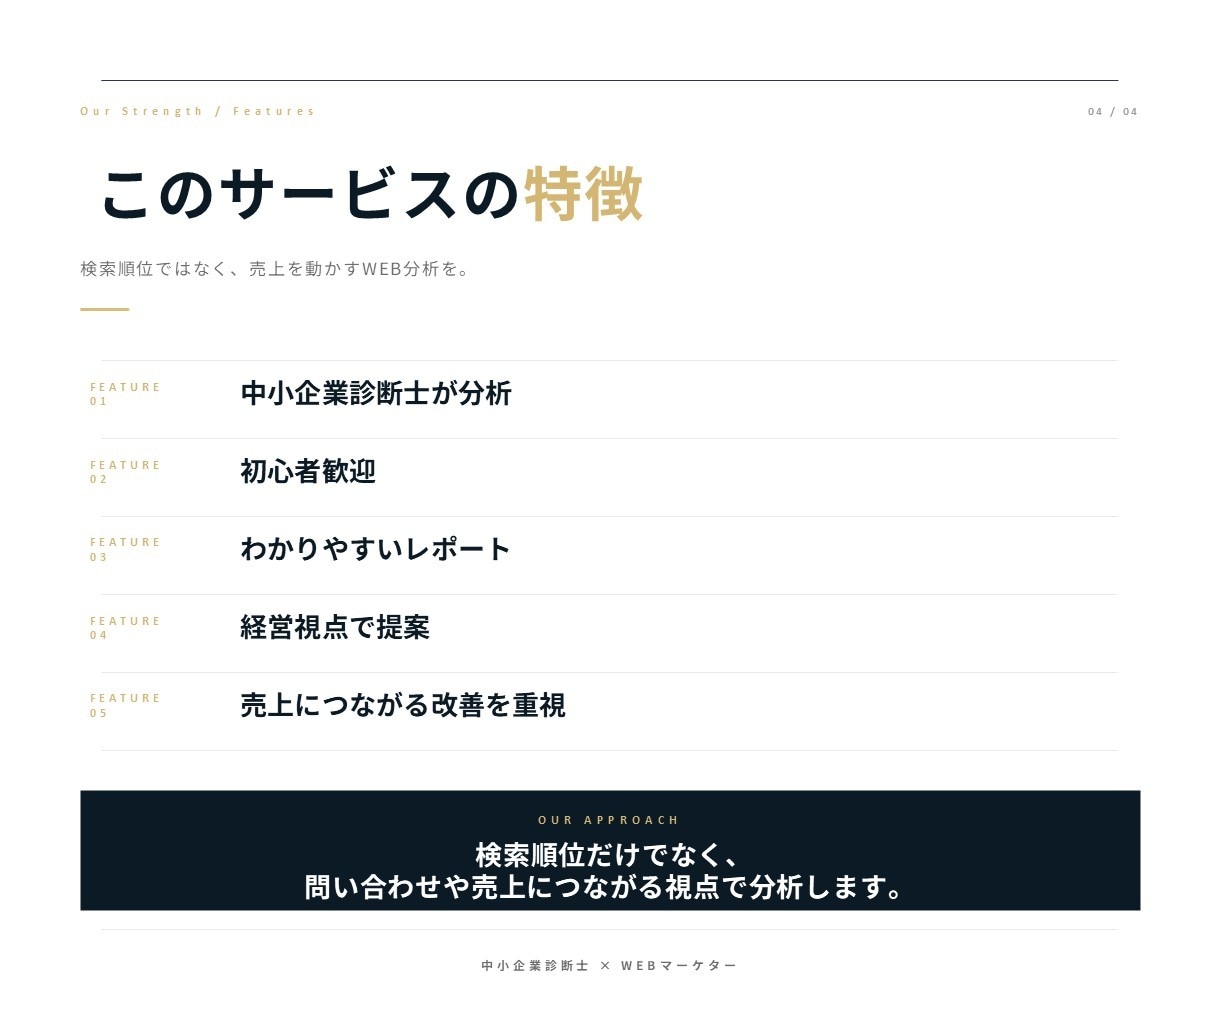Click the subtitle '検索順位ではなく、売上を動かすWEB分析を。'
The image size is (1220, 1010).
(275, 268)
